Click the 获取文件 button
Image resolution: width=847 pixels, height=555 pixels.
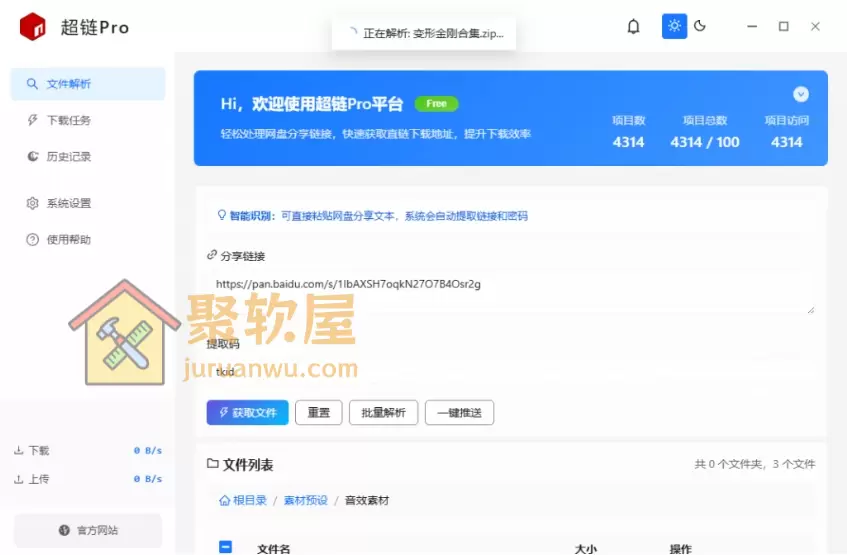(247, 413)
